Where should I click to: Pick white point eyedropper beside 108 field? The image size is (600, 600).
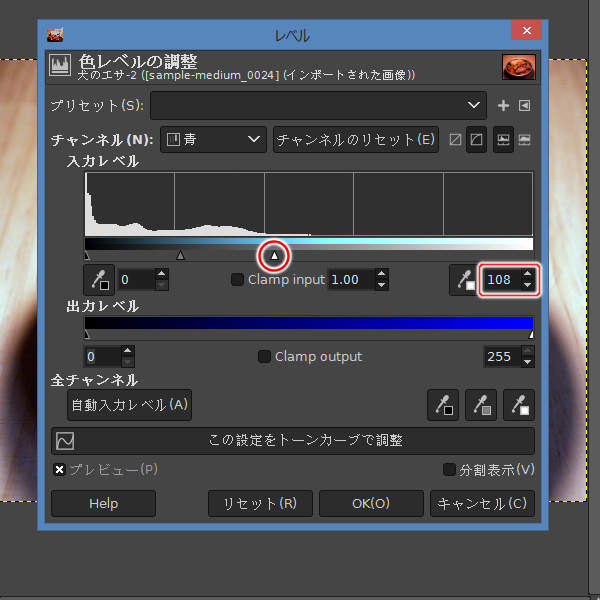pos(465,280)
